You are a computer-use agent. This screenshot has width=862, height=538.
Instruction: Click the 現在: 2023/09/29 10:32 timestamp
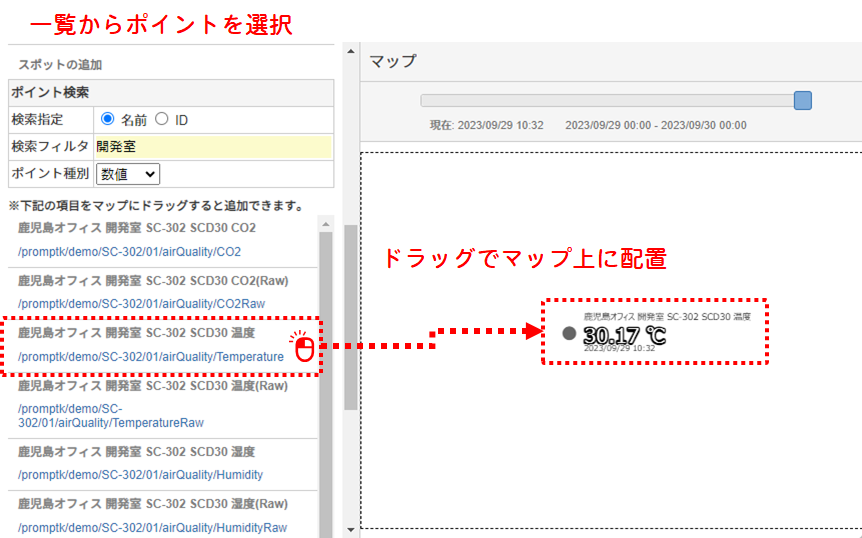[487, 125]
